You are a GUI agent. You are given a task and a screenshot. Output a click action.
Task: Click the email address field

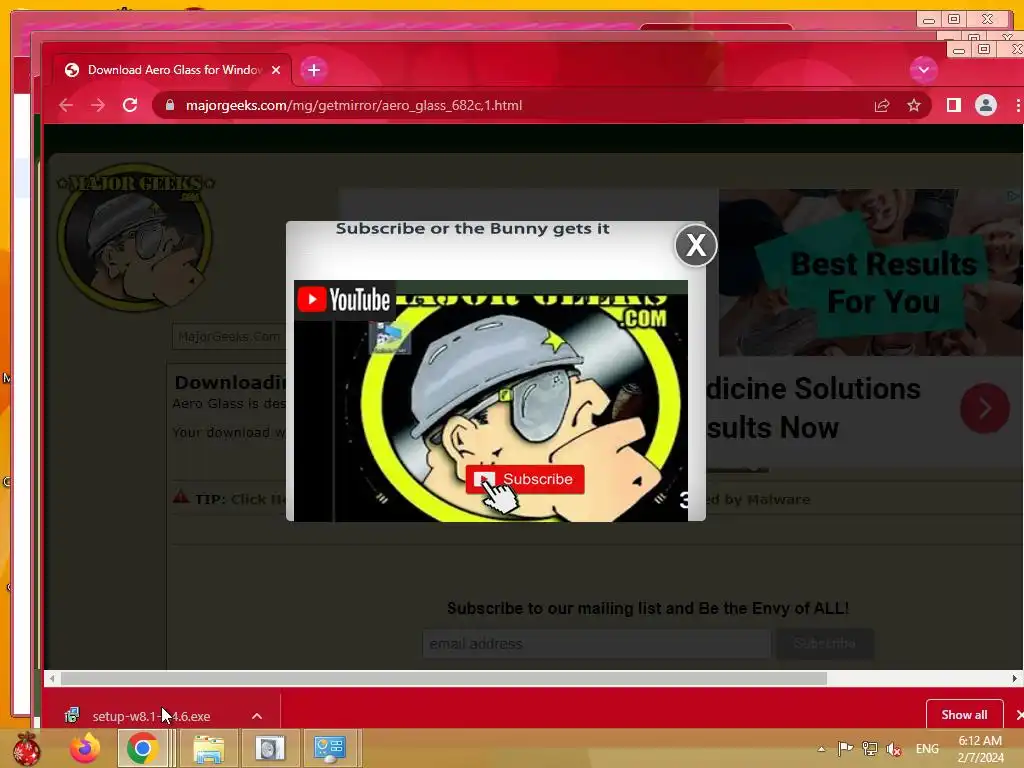pyautogui.click(x=596, y=644)
